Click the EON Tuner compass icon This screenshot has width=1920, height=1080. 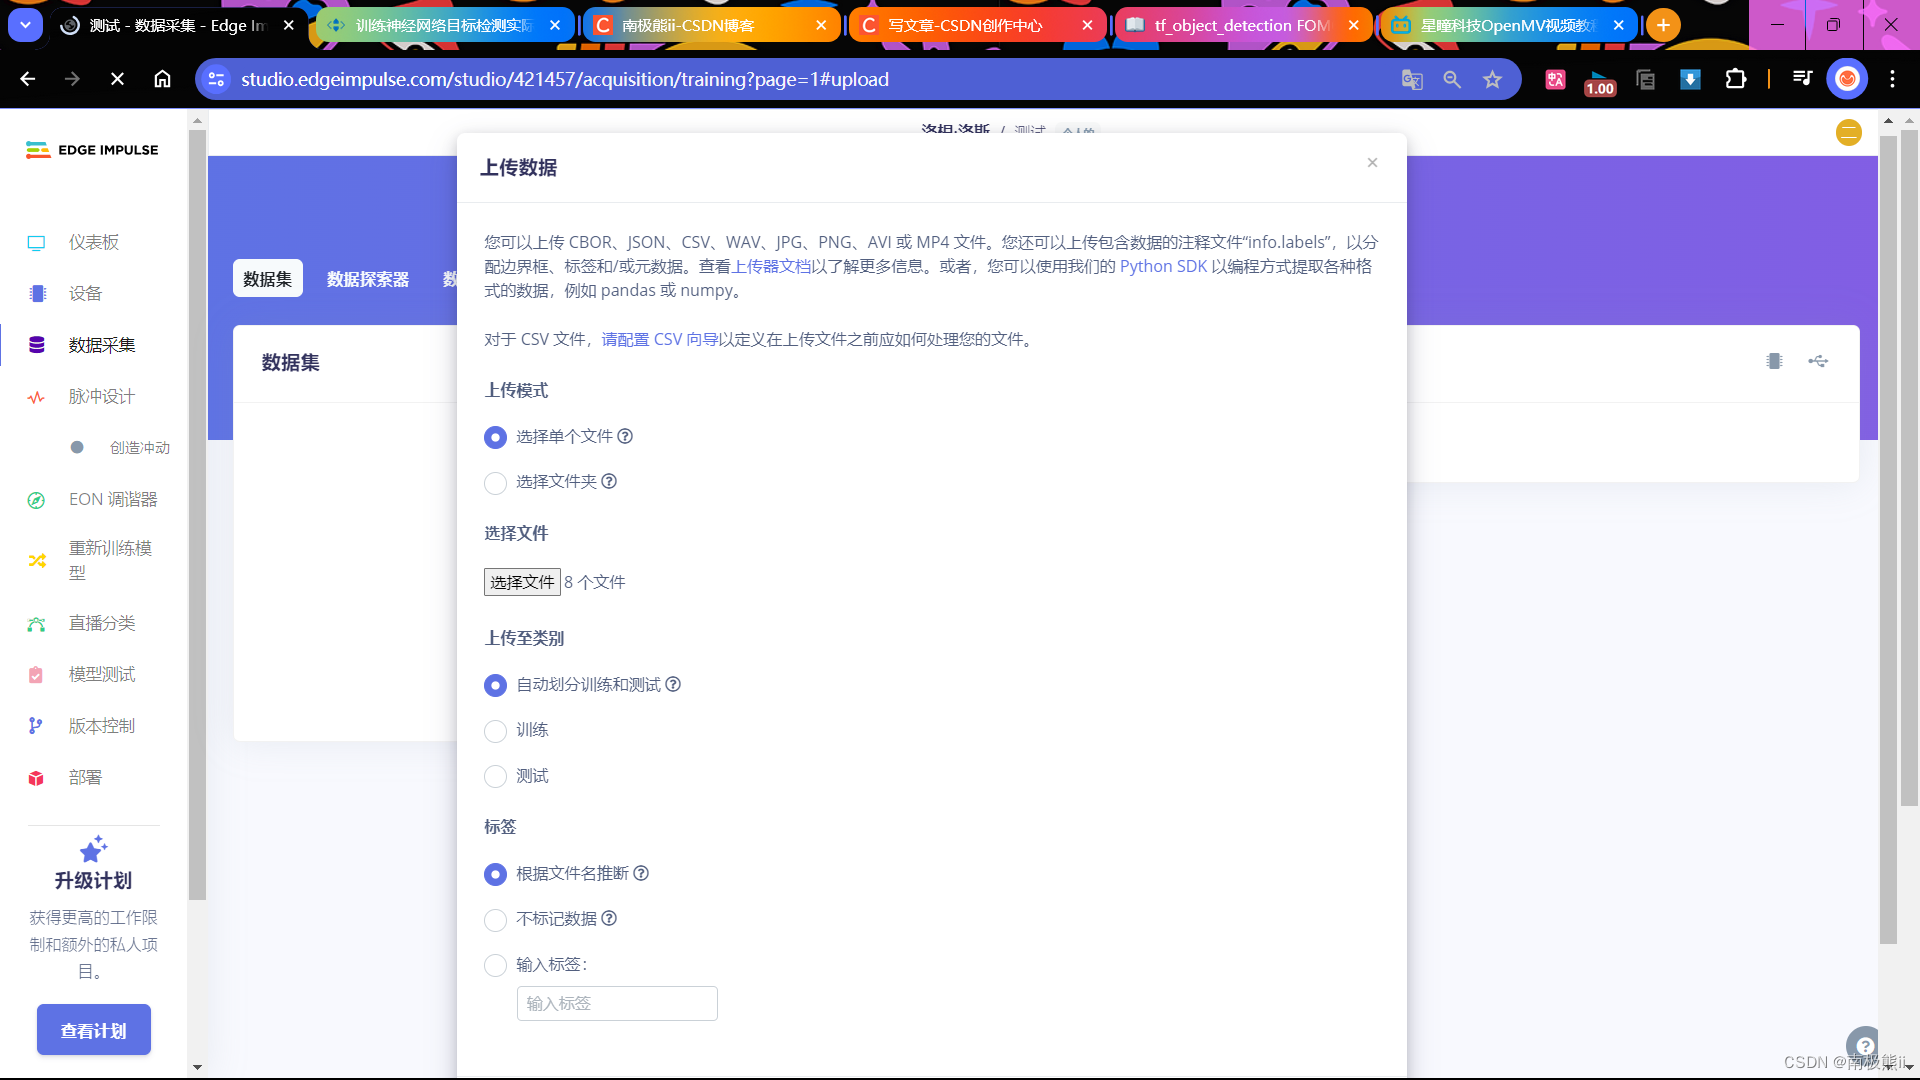pos(37,500)
